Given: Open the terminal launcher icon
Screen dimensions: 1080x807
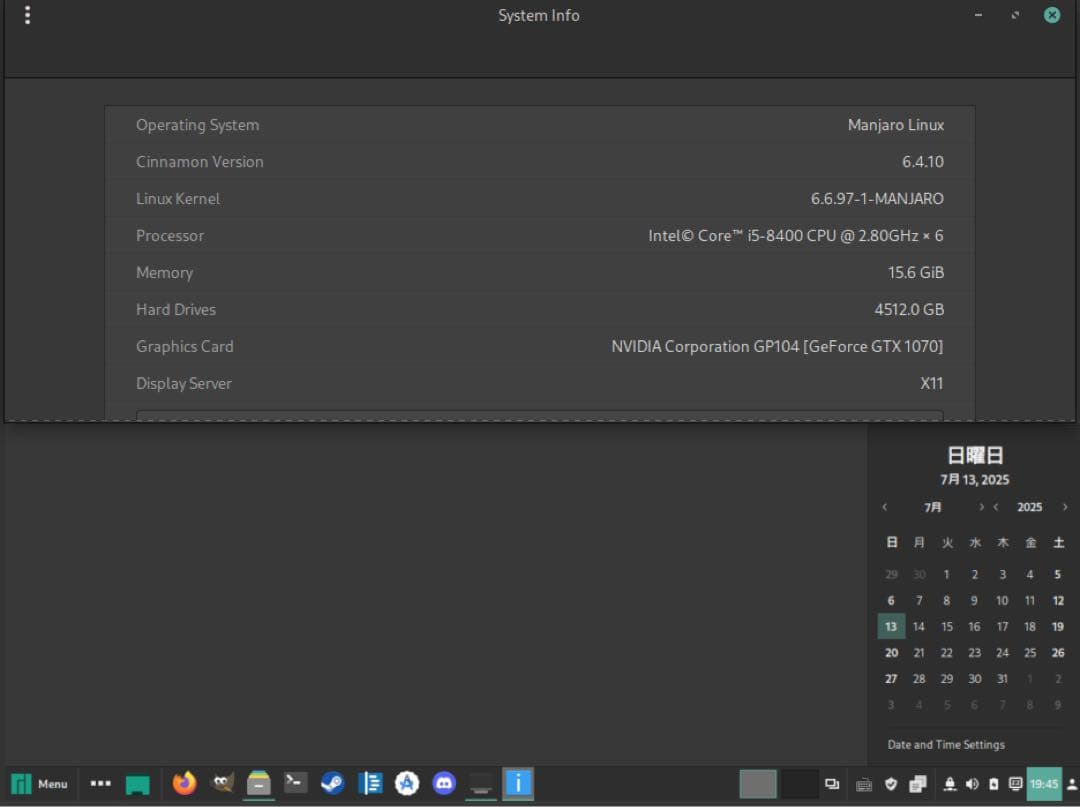Looking at the screenshot, I should [x=295, y=784].
